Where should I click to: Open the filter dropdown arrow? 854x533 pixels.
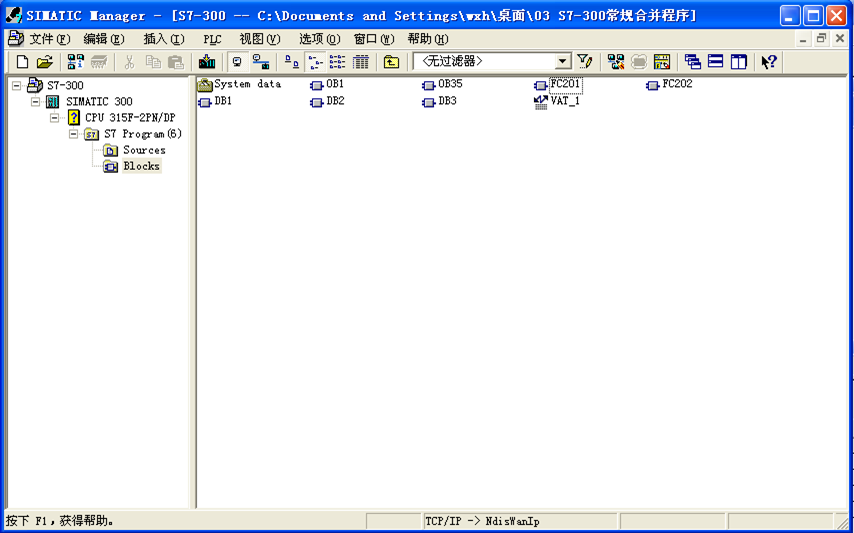coord(563,62)
